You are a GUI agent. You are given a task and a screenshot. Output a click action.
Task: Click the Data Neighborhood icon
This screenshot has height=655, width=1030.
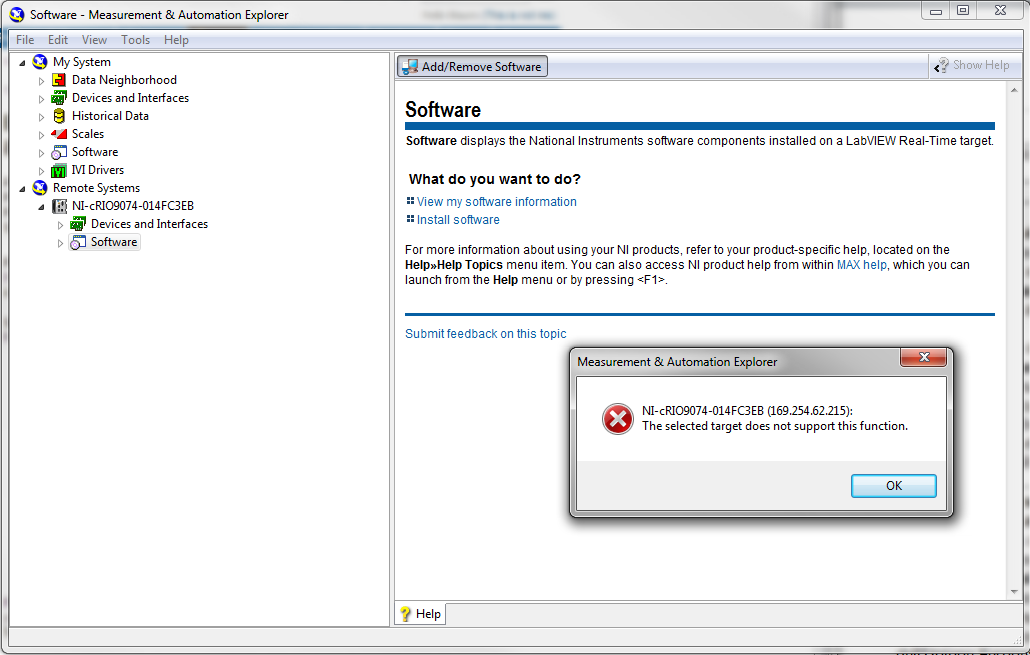pyautogui.click(x=59, y=80)
